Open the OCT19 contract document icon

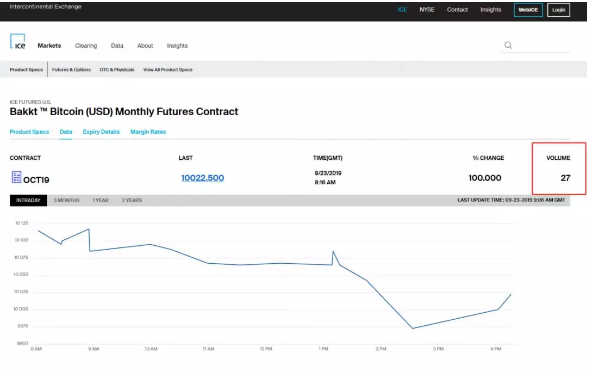tap(16, 177)
